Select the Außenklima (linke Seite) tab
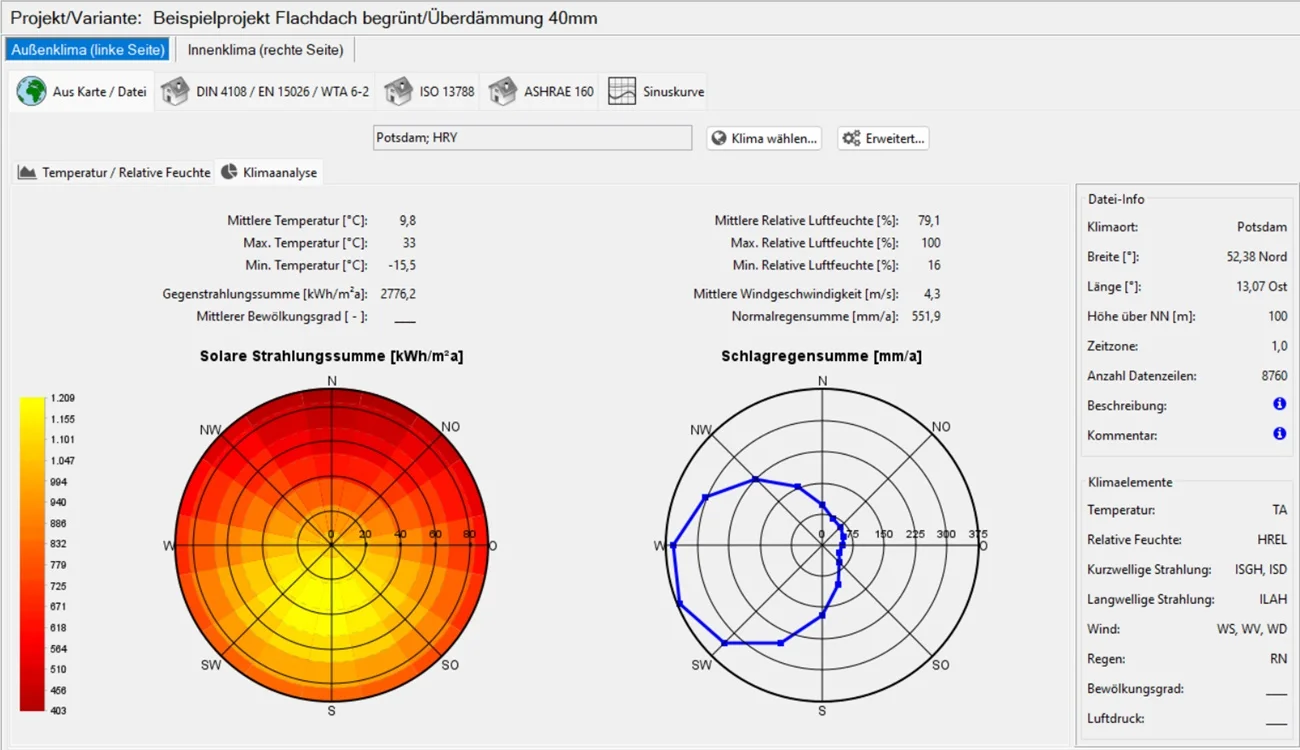1300x750 pixels. 87,50
